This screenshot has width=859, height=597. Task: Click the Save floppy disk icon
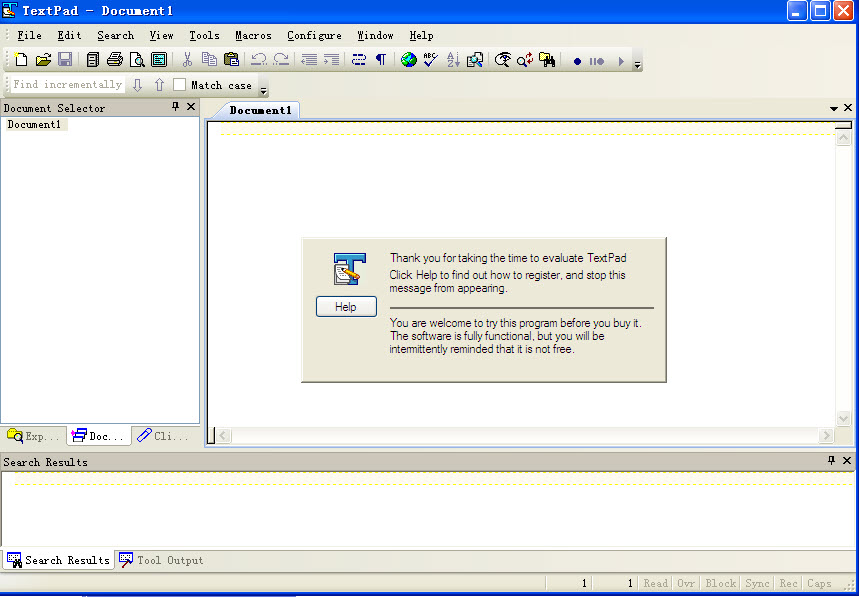pyautogui.click(x=65, y=59)
